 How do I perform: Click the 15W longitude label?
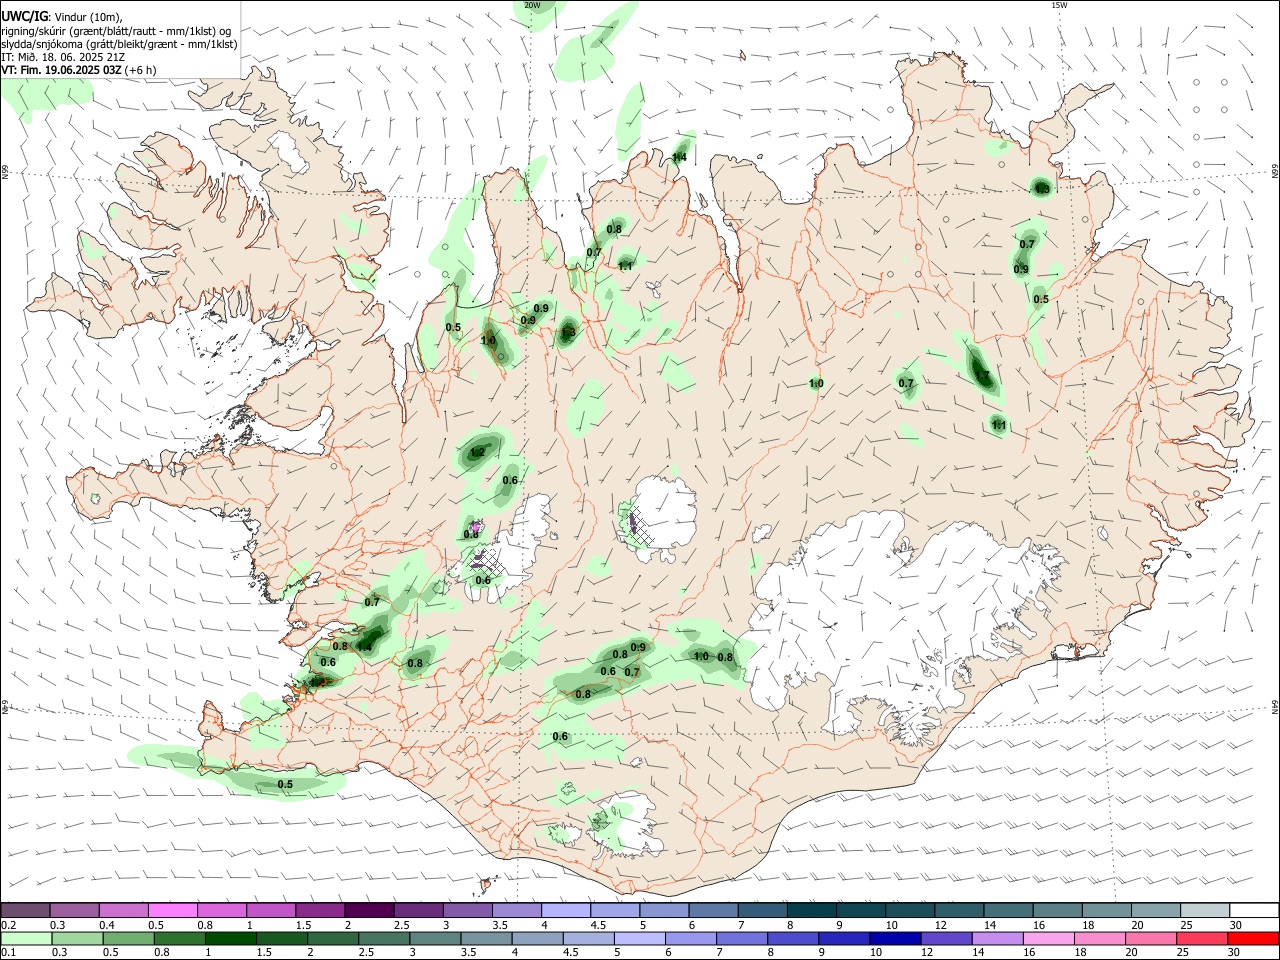tap(1059, 5)
